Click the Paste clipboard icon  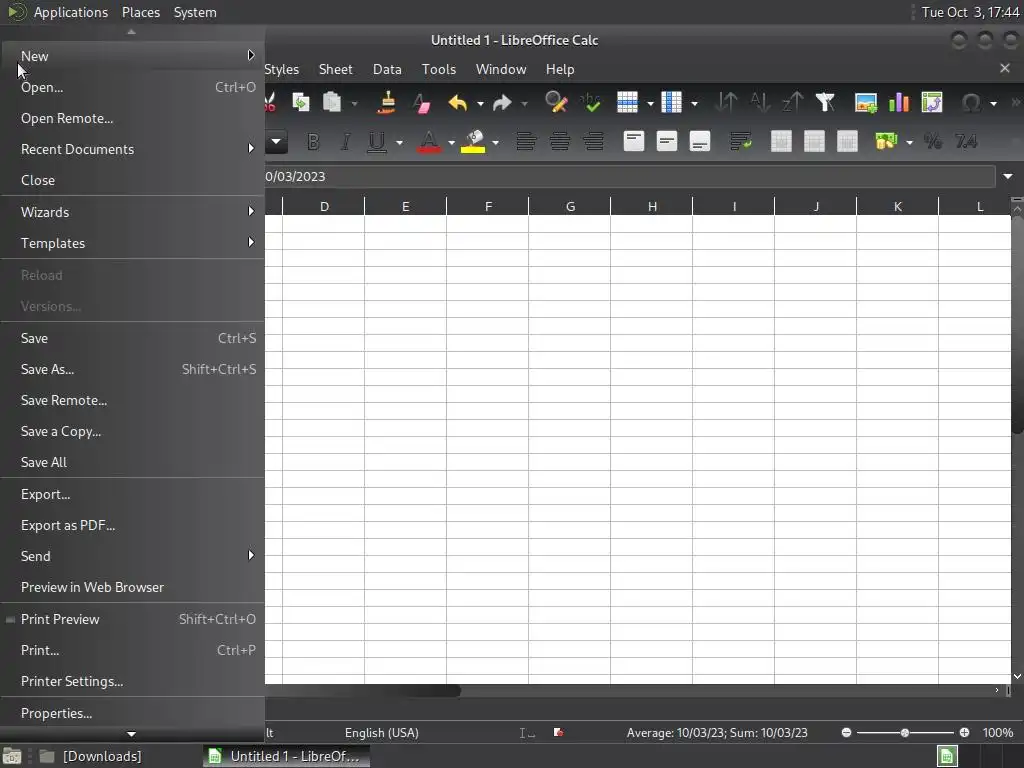pos(332,103)
